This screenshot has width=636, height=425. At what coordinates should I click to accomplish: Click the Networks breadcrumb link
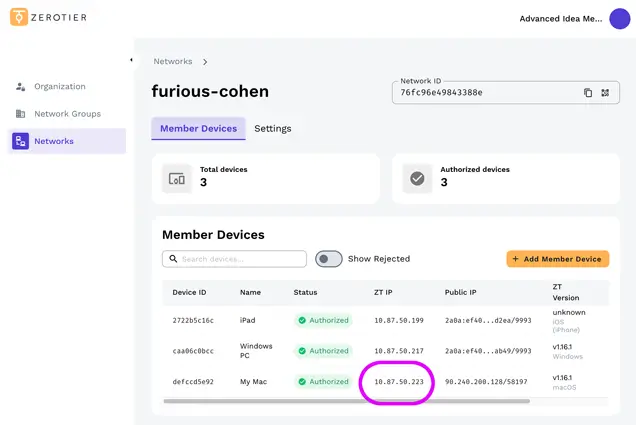173,62
